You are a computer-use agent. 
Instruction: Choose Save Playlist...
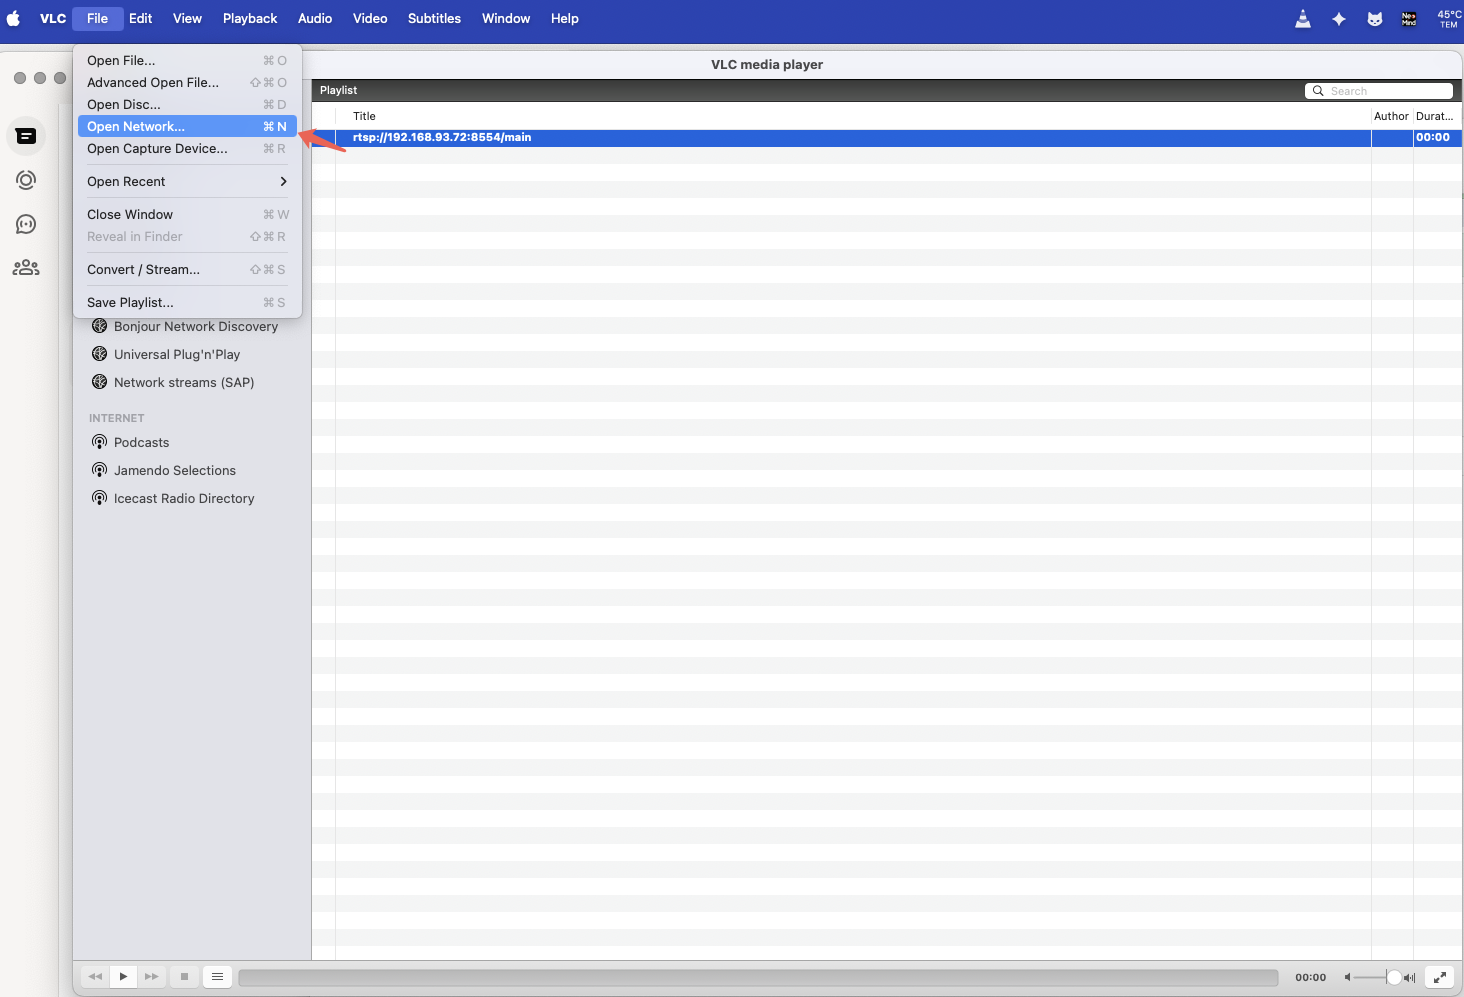tap(187, 302)
